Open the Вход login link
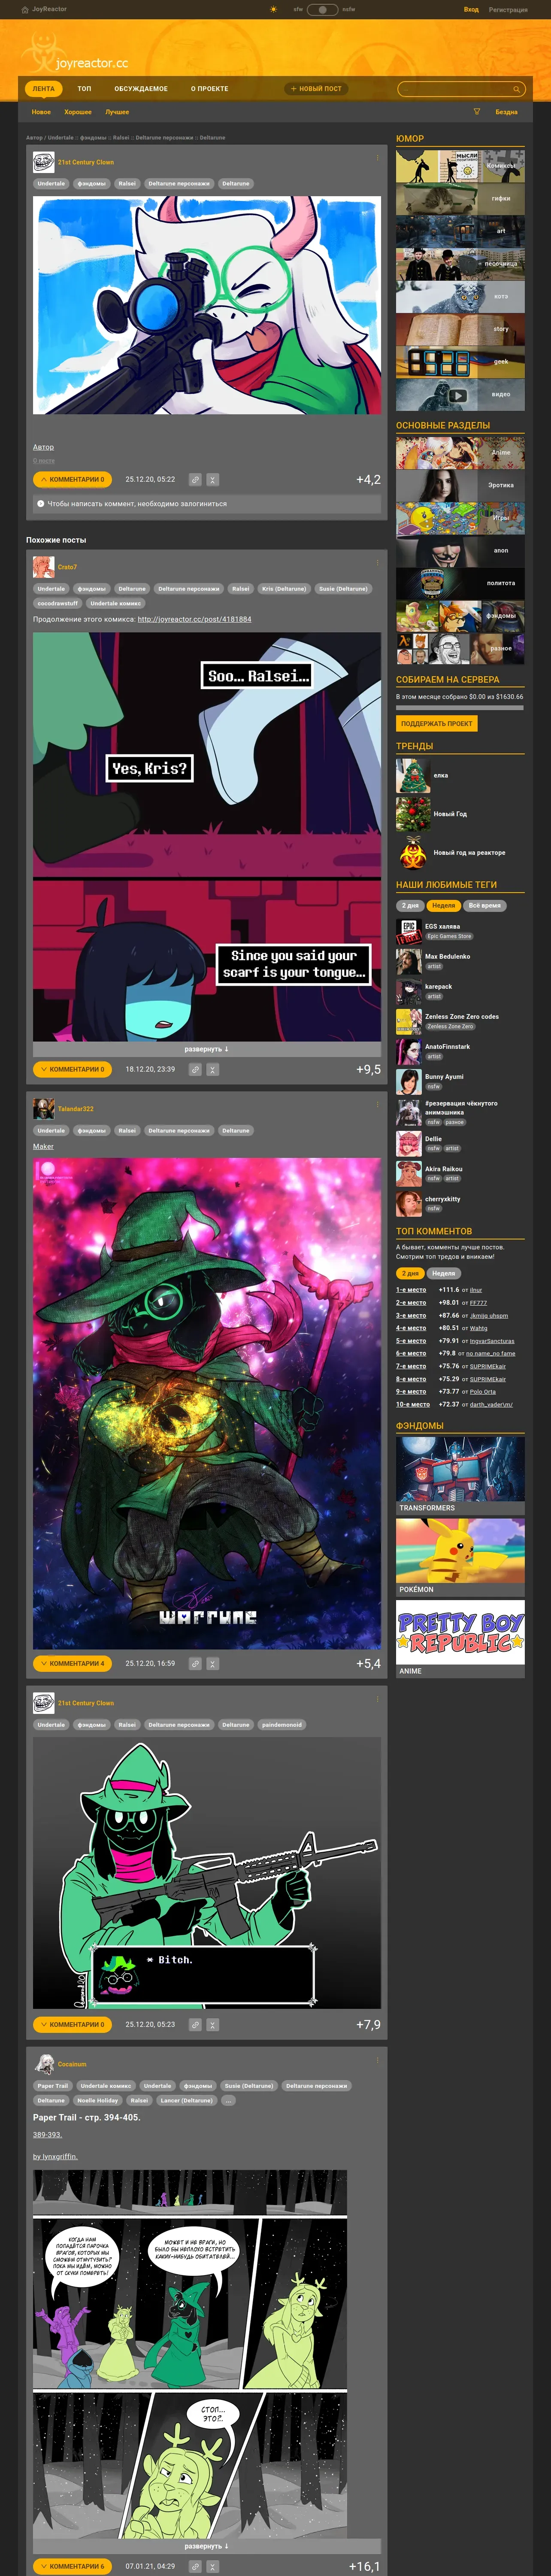Viewport: 551px width, 2576px height. [471, 10]
